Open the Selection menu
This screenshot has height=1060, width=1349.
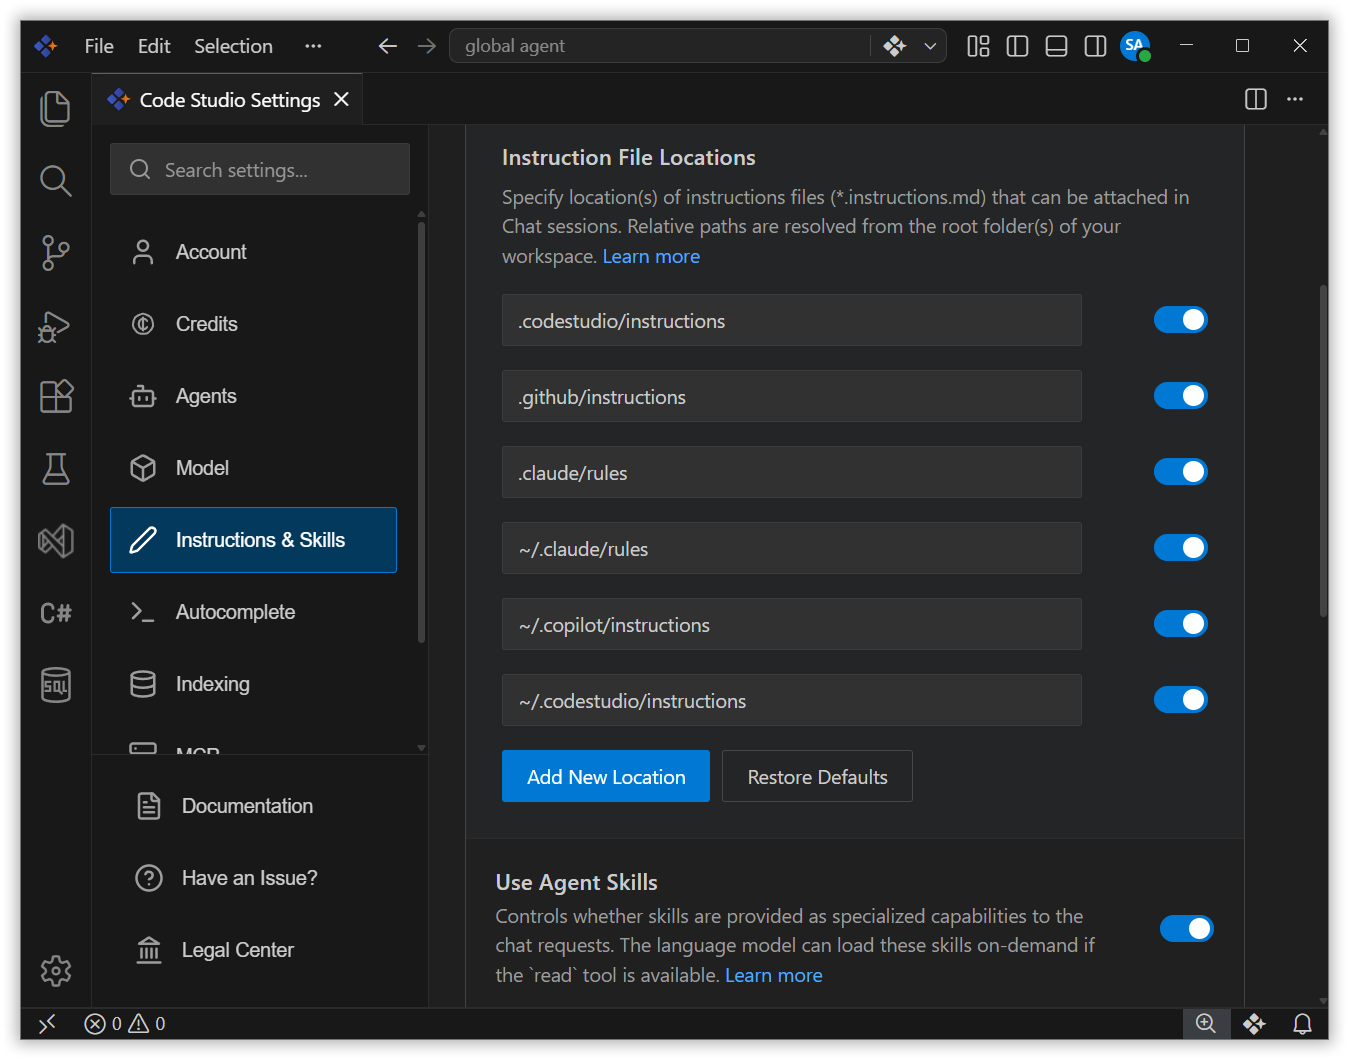point(233,46)
